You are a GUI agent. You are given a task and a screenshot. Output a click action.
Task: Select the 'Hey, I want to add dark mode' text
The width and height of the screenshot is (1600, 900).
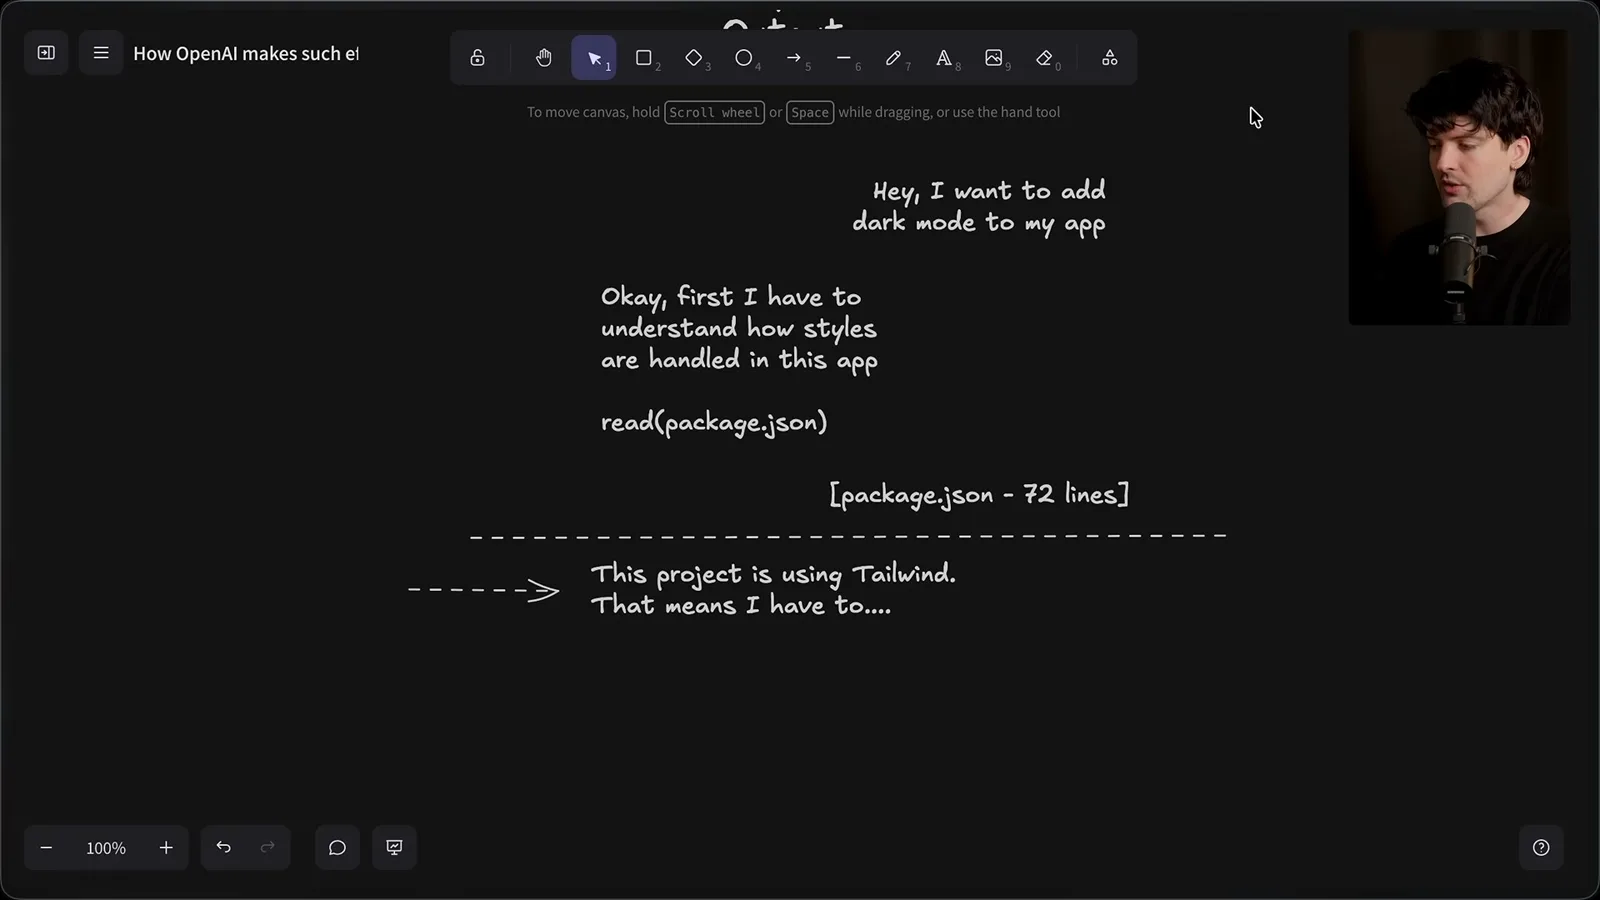click(979, 207)
